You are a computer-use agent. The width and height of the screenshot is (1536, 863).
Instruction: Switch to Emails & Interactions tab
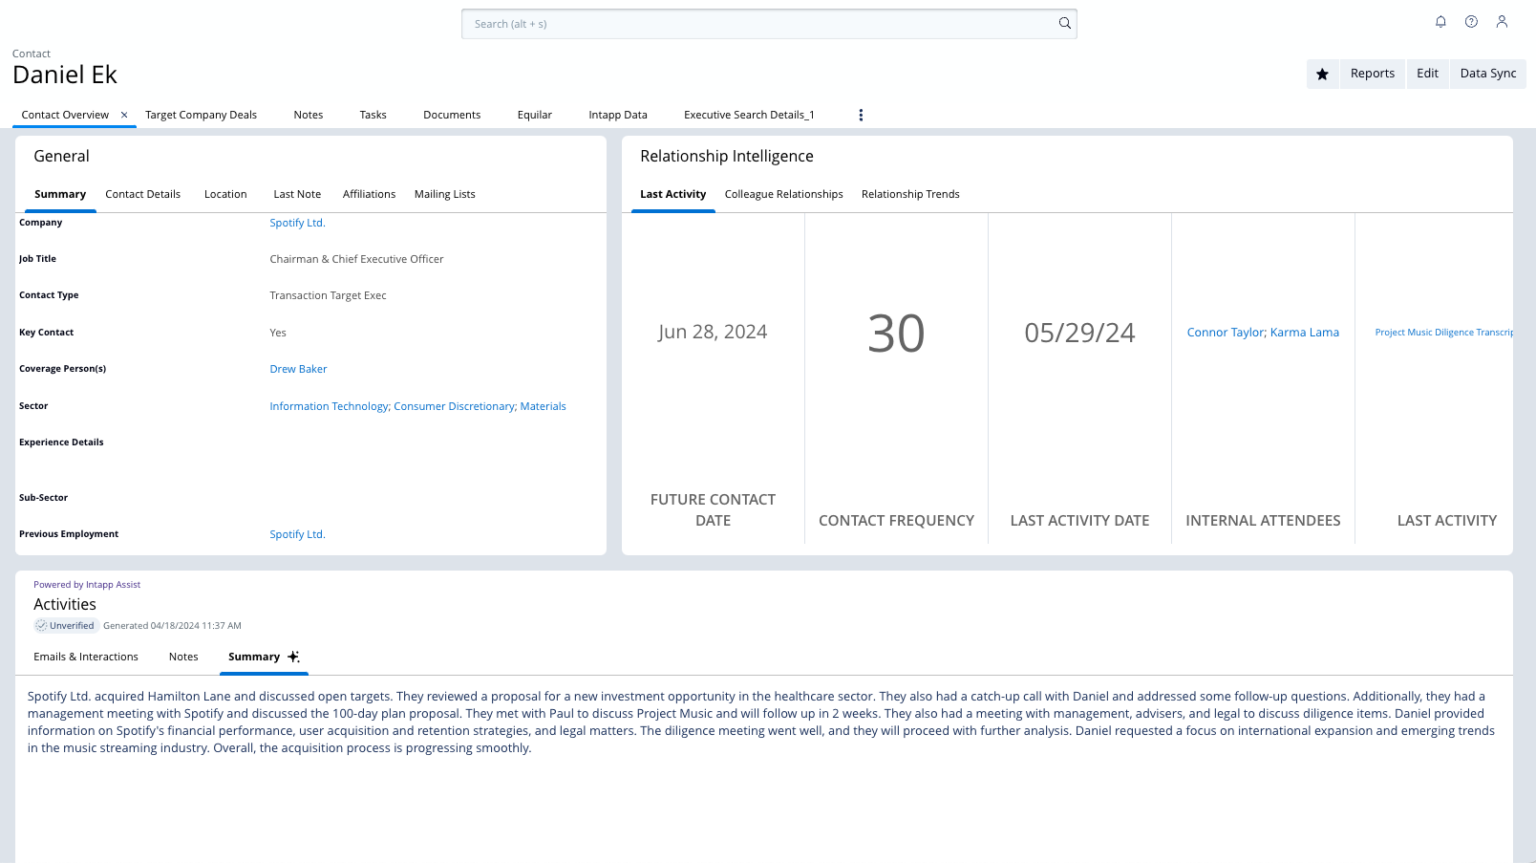pos(86,657)
